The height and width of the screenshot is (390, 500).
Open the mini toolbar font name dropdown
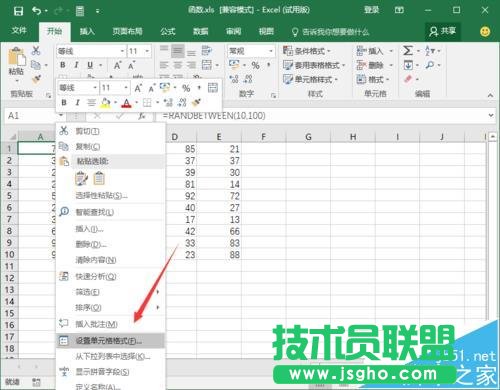point(95,88)
